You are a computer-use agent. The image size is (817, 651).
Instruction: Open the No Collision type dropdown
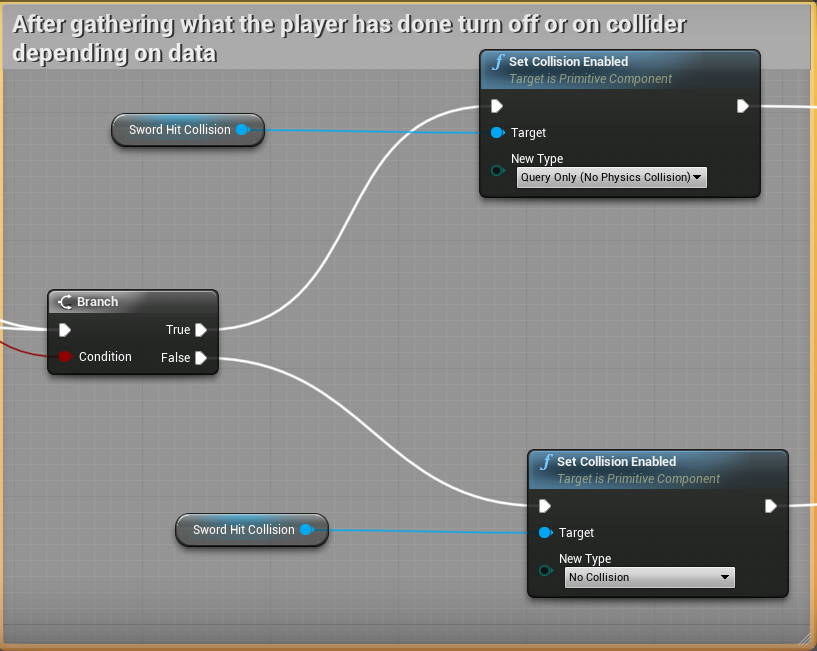coord(650,578)
